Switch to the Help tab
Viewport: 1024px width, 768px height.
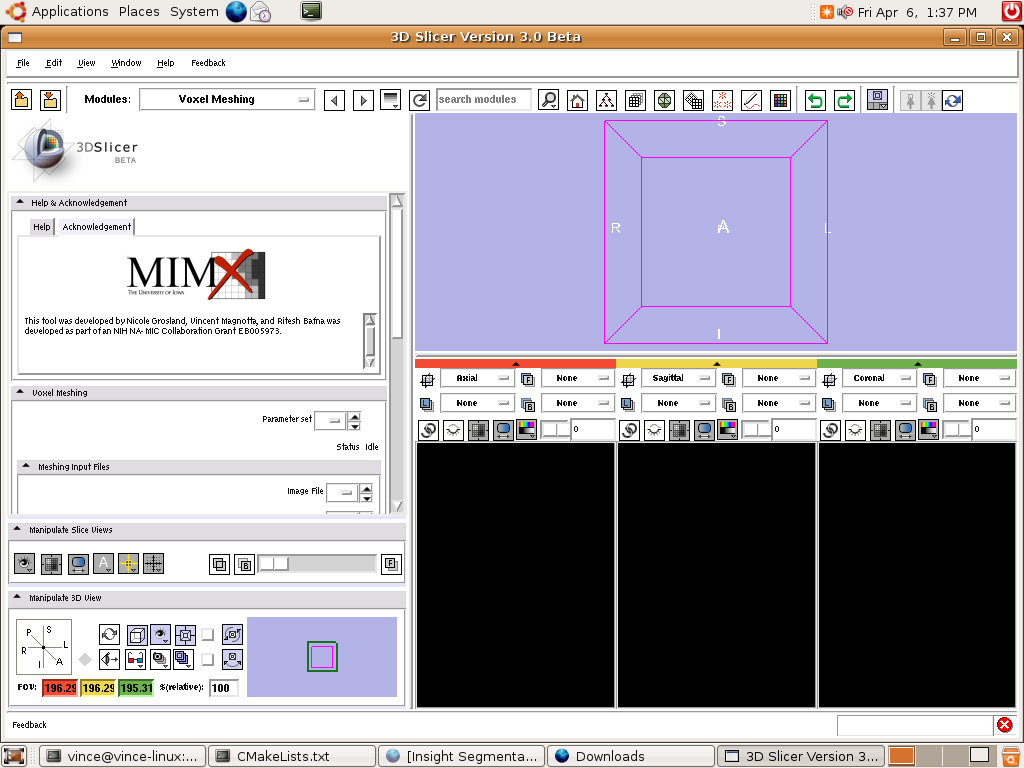(41, 227)
